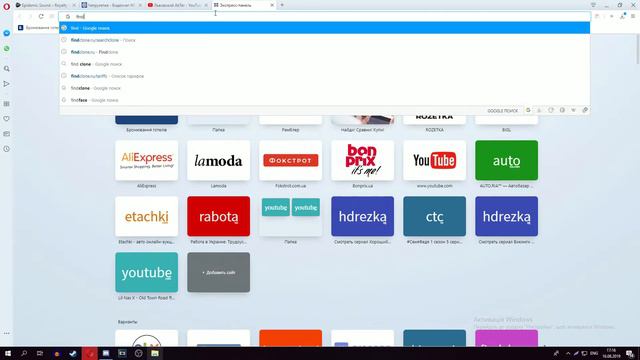Click the page vertical scrollbar
The width and height of the screenshot is (640, 360).
(637, 49)
